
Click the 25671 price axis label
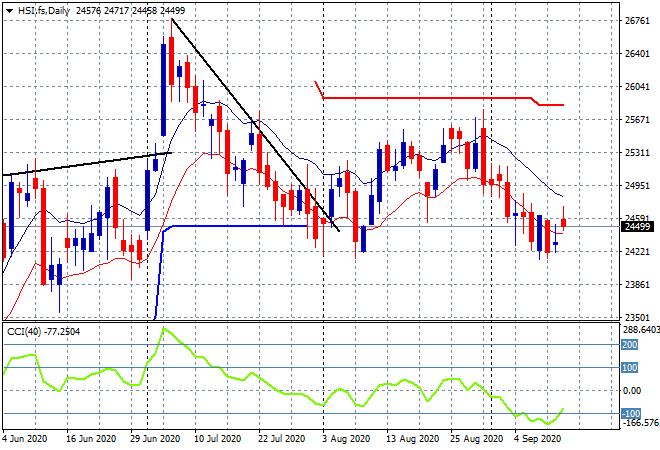(x=637, y=120)
